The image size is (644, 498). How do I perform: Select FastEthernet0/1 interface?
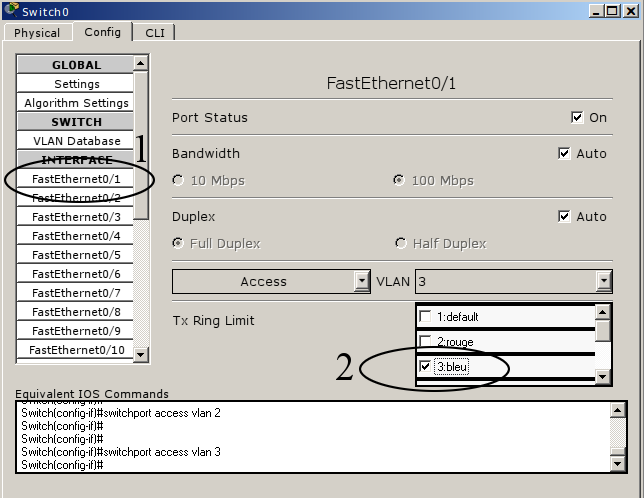77,179
